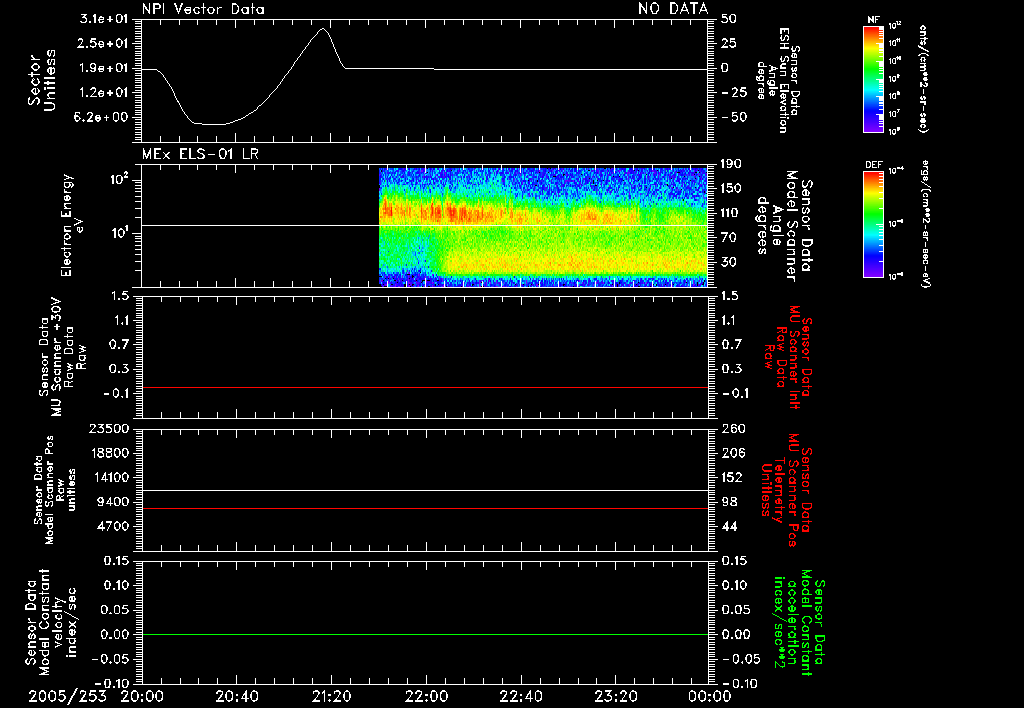Viewport: 1024px width, 708px height.
Task: Click the DEF label above the color bar
Action: tap(873, 165)
